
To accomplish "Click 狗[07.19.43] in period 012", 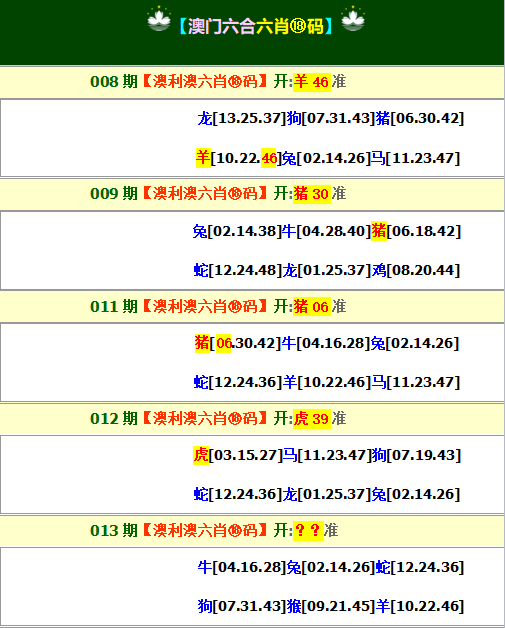I will (x=416, y=455).
